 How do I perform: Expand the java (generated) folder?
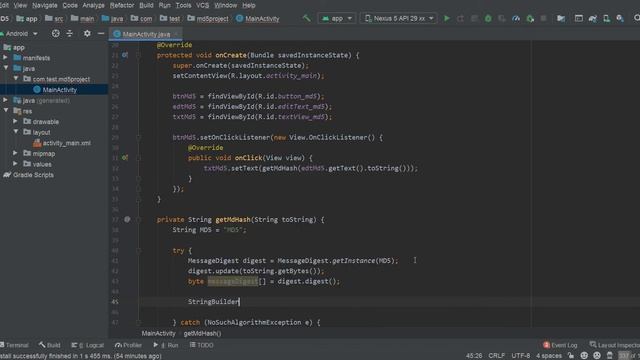(x=6, y=100)
